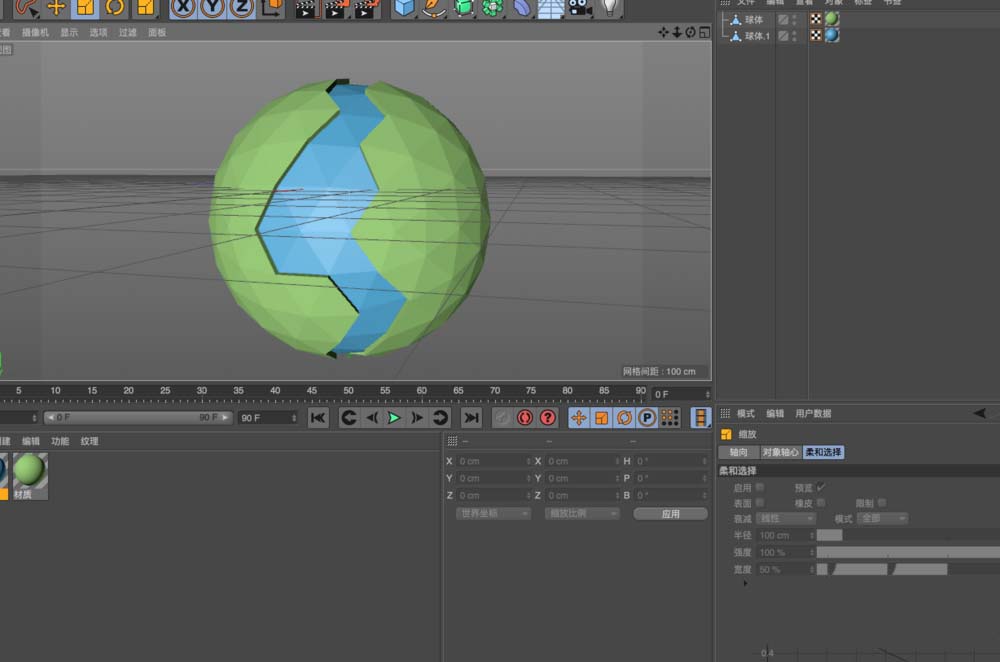Select the Move tool
Image resolution: width=1000 pixels, height=662 pixels.
pyautogui.click(x=56, y=8)
